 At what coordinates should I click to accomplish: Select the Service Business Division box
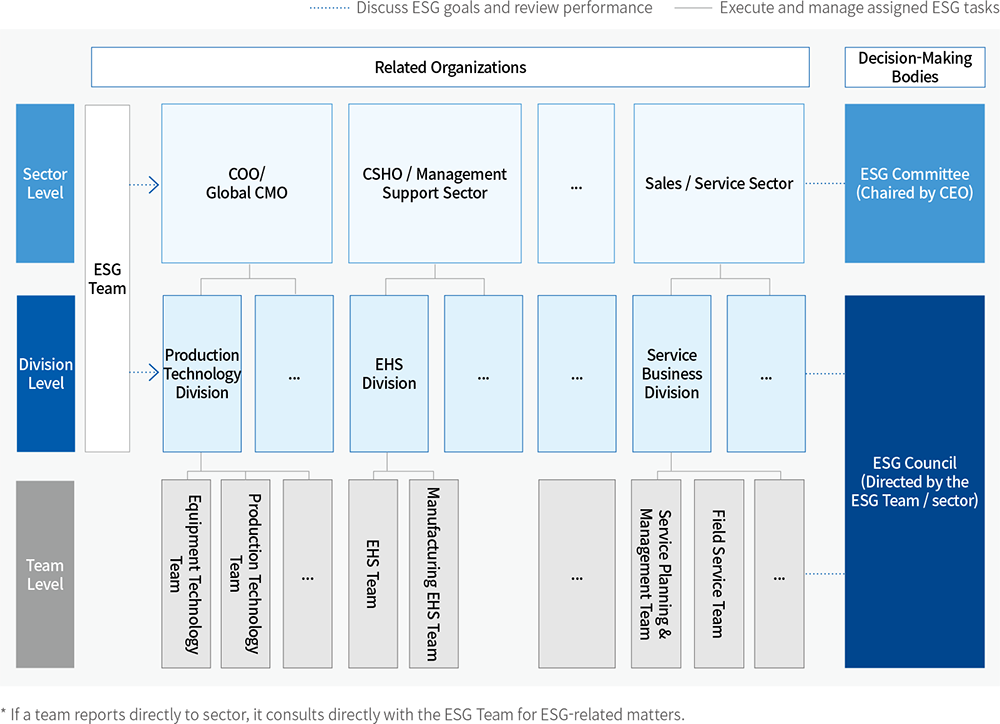[672, 374]
